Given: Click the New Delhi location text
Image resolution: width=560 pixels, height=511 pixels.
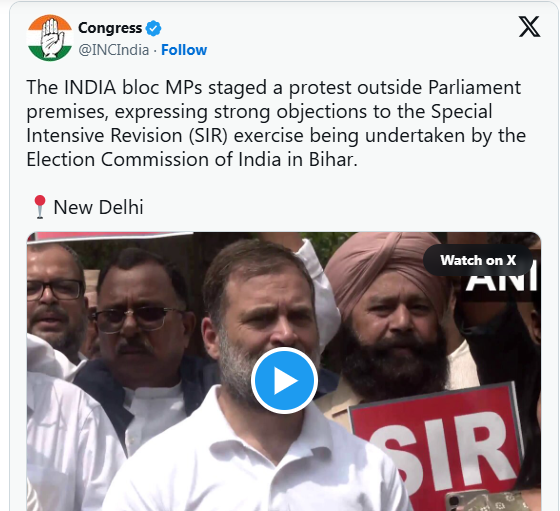Looking at the screenshot, I should [98, 207].
